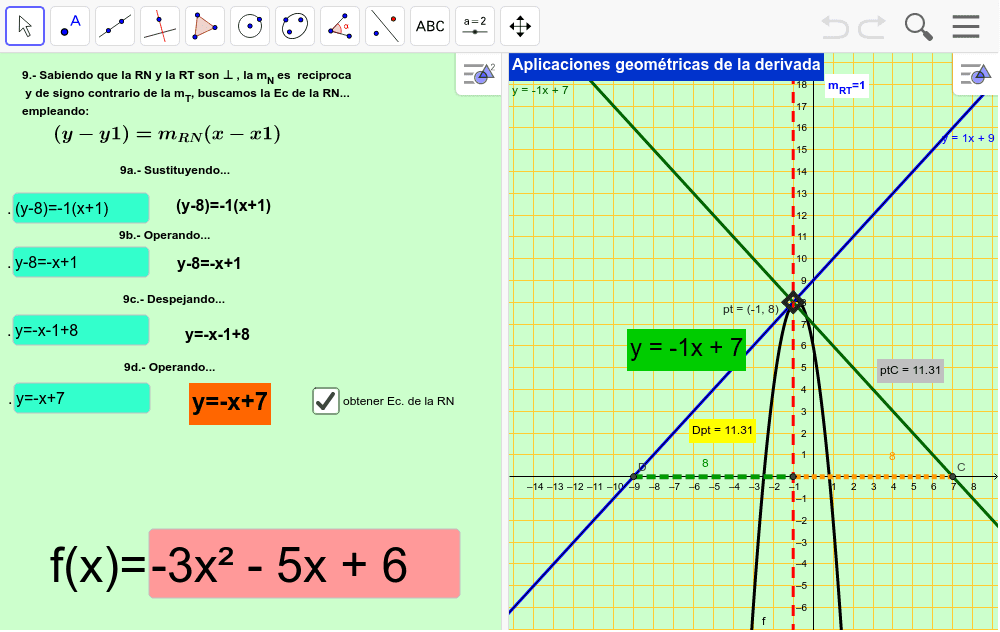Screen dimensions: 1000x632
Task: Click the Undo arrow
Action: pos(835,27)
